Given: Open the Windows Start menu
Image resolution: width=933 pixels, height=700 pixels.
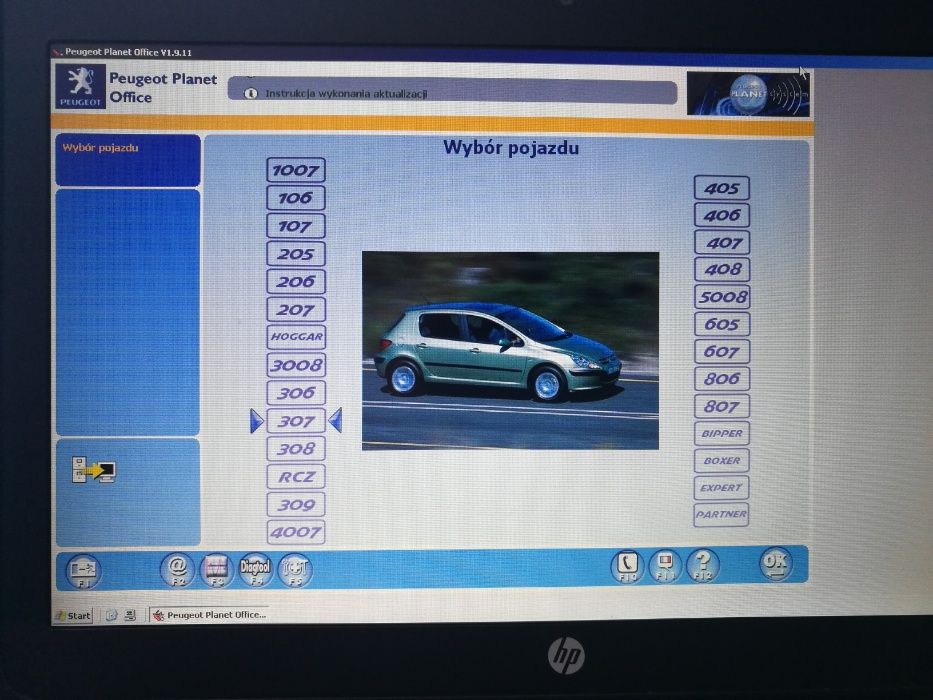Looking at the screenshot, I should click(73, 615).
